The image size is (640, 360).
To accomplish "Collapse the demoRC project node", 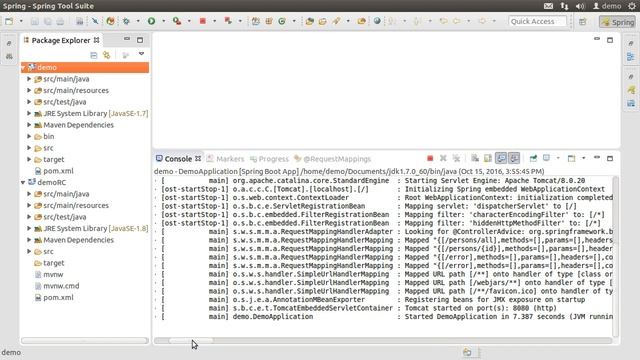I will point(23,182).
